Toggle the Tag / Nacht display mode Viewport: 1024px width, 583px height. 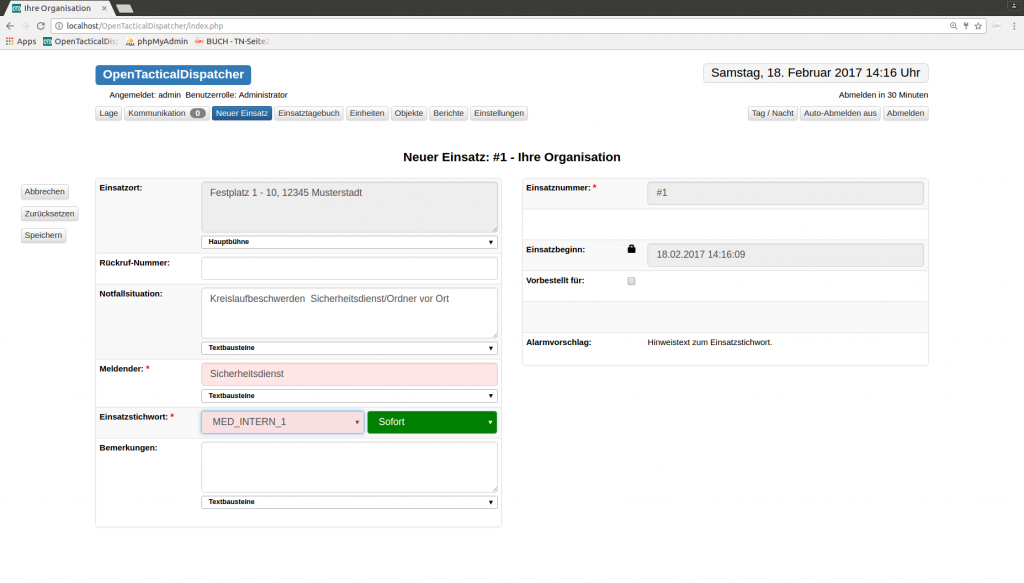(x=772, y=113)
